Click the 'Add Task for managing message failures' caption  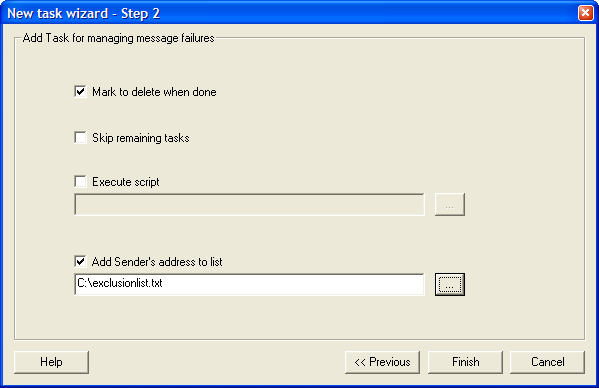pyautogui.click(x=118, y=38)
